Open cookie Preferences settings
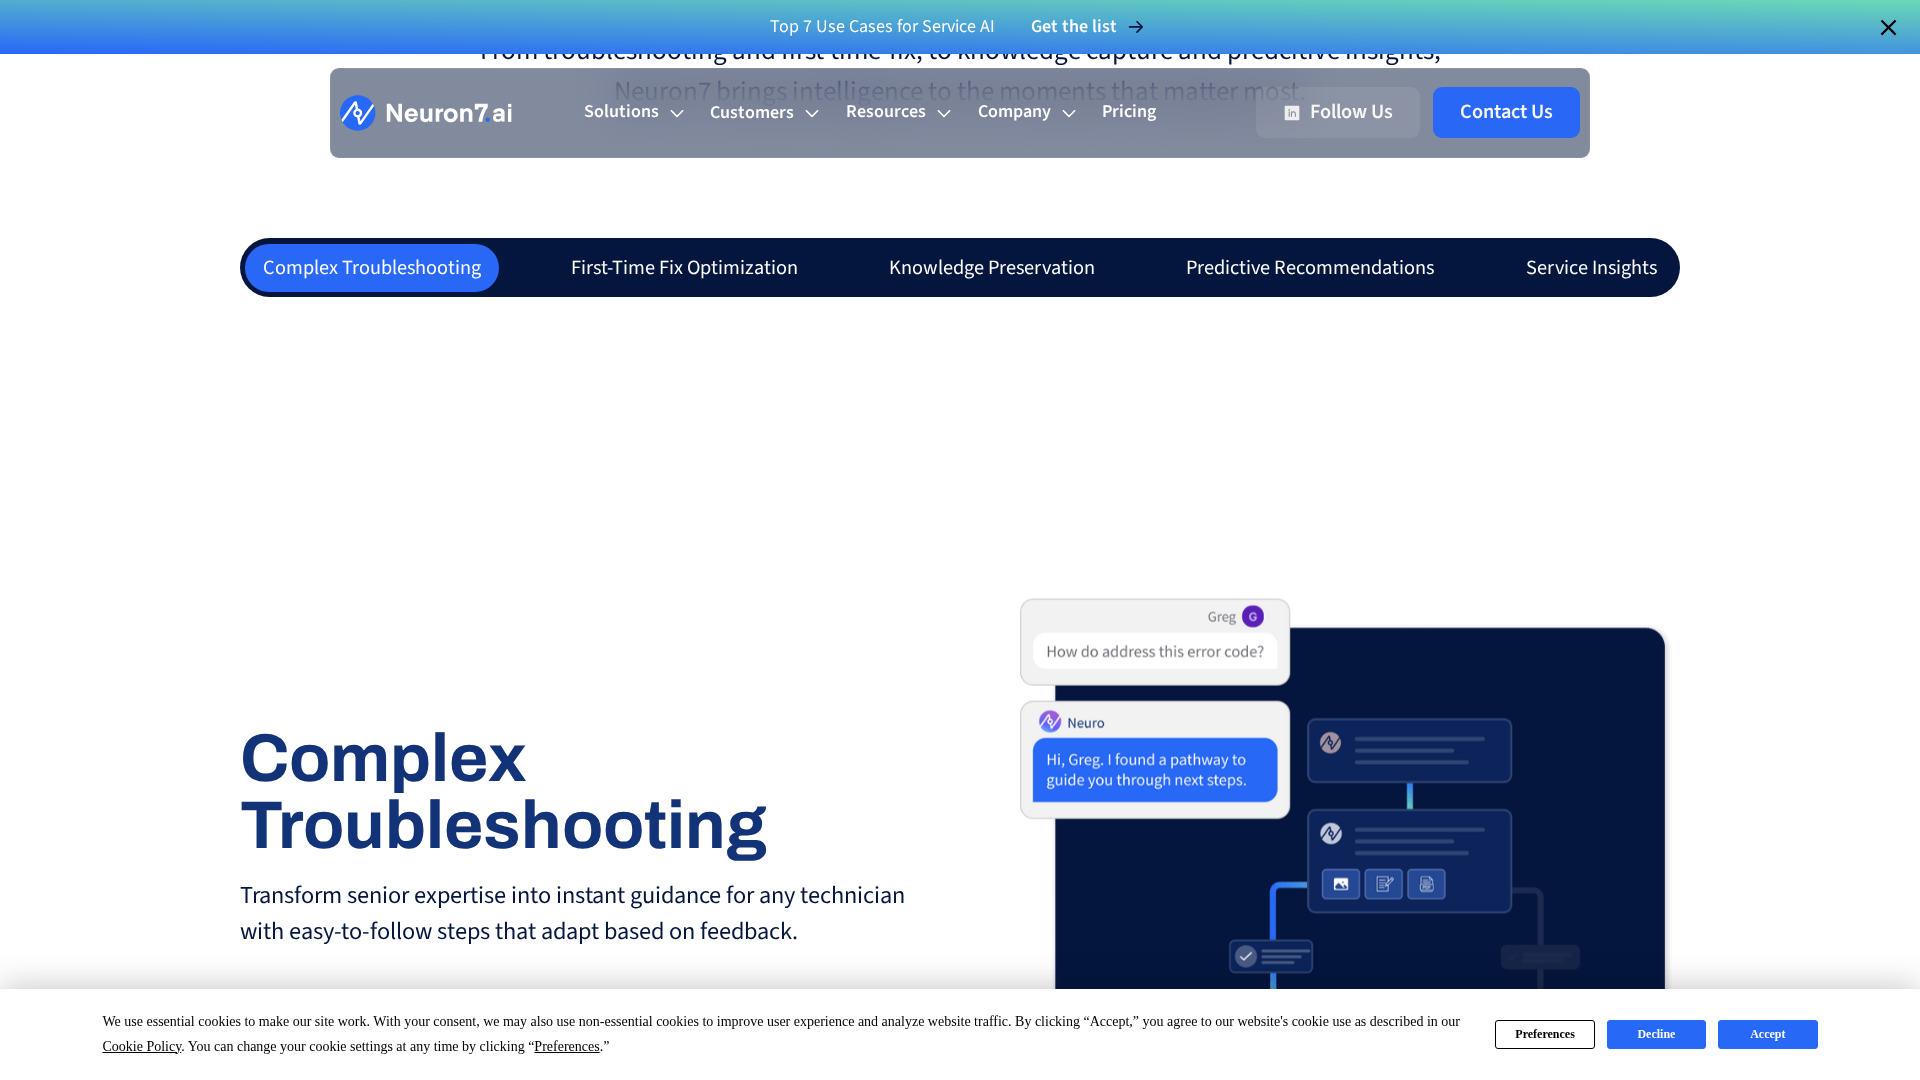The width and height of the screenshot is (1920, 1080). (x=1544, y=1034)
